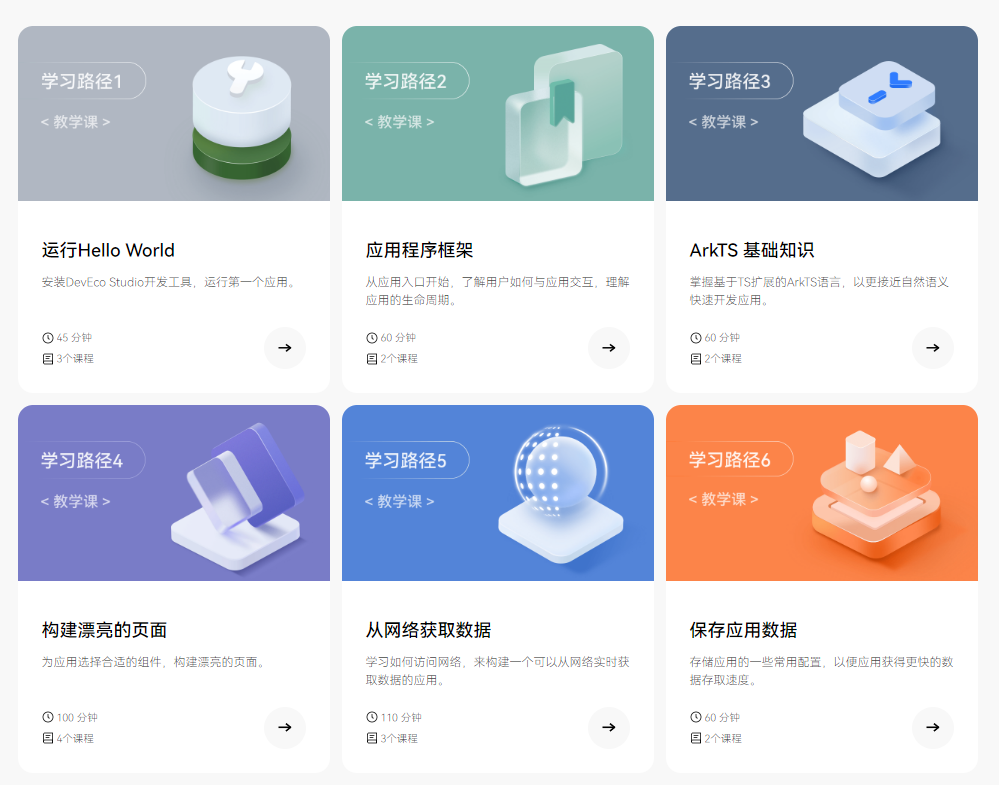Viewport: 999px width, 785px height.
Task: Click description starting 学习如何访问网络
Action: [498, 671]
